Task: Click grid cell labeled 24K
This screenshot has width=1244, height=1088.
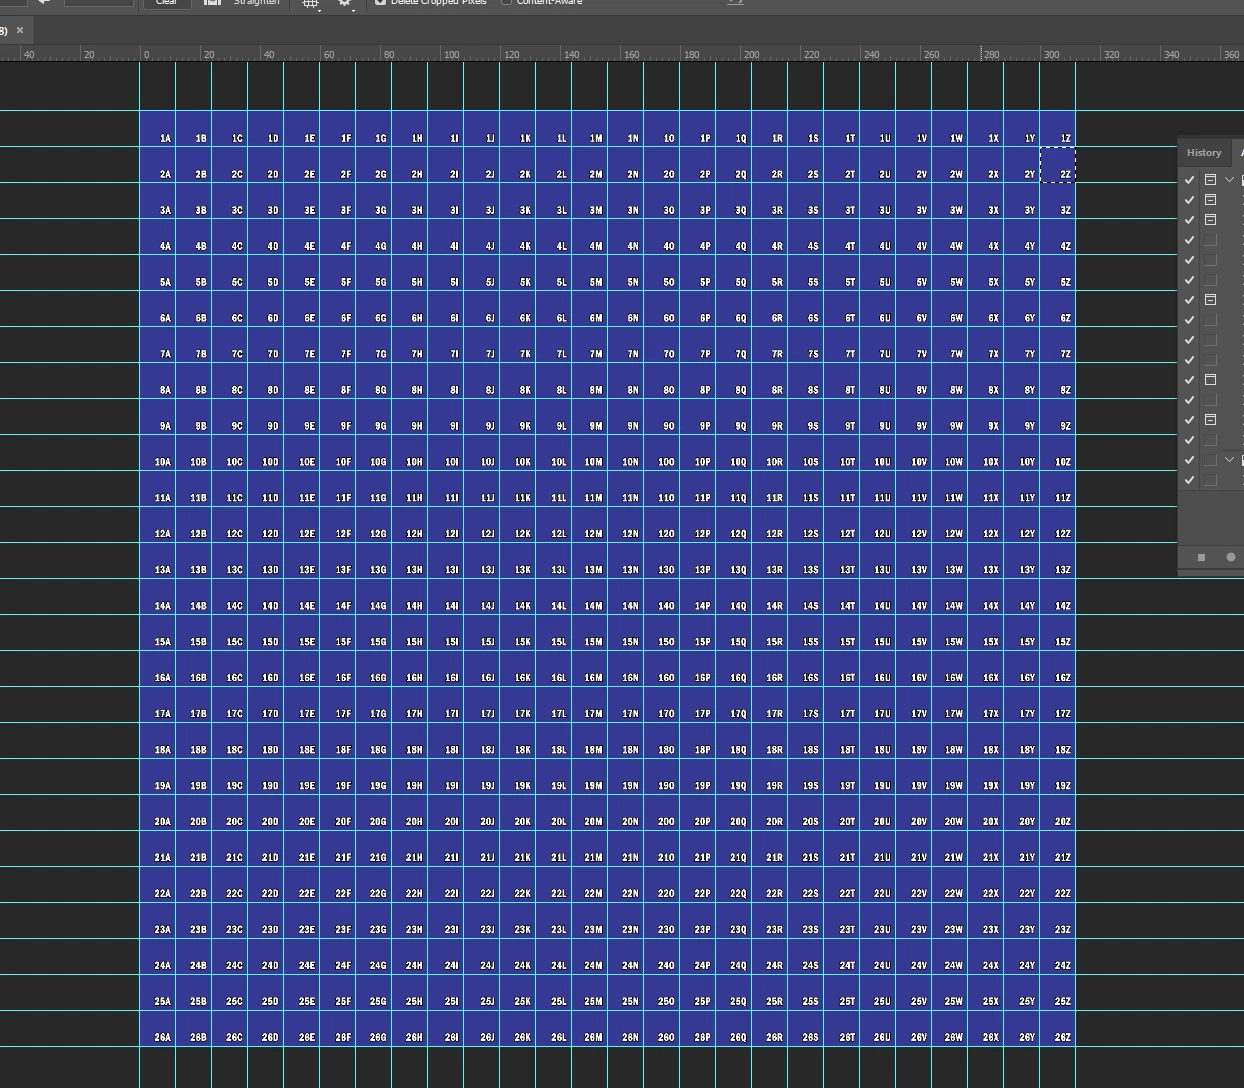Action: [518, 956]
